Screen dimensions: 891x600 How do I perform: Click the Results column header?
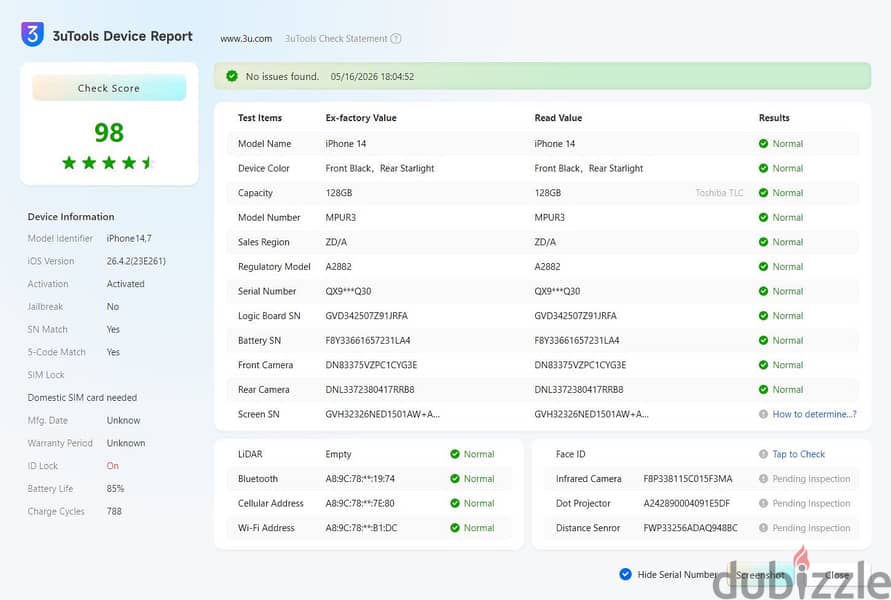774,118
